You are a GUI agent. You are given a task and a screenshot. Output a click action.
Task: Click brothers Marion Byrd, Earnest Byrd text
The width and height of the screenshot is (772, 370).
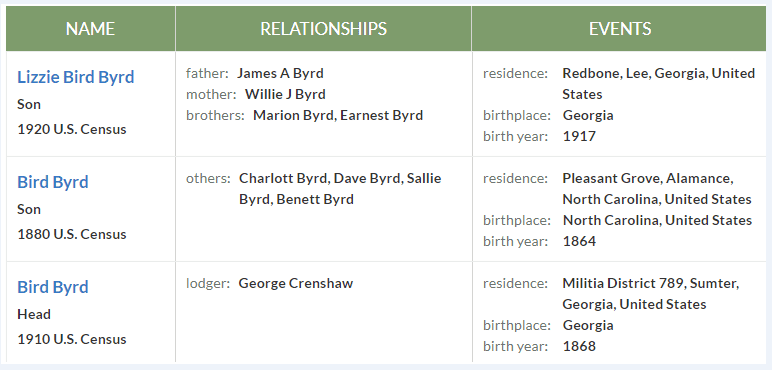(338, 115)
